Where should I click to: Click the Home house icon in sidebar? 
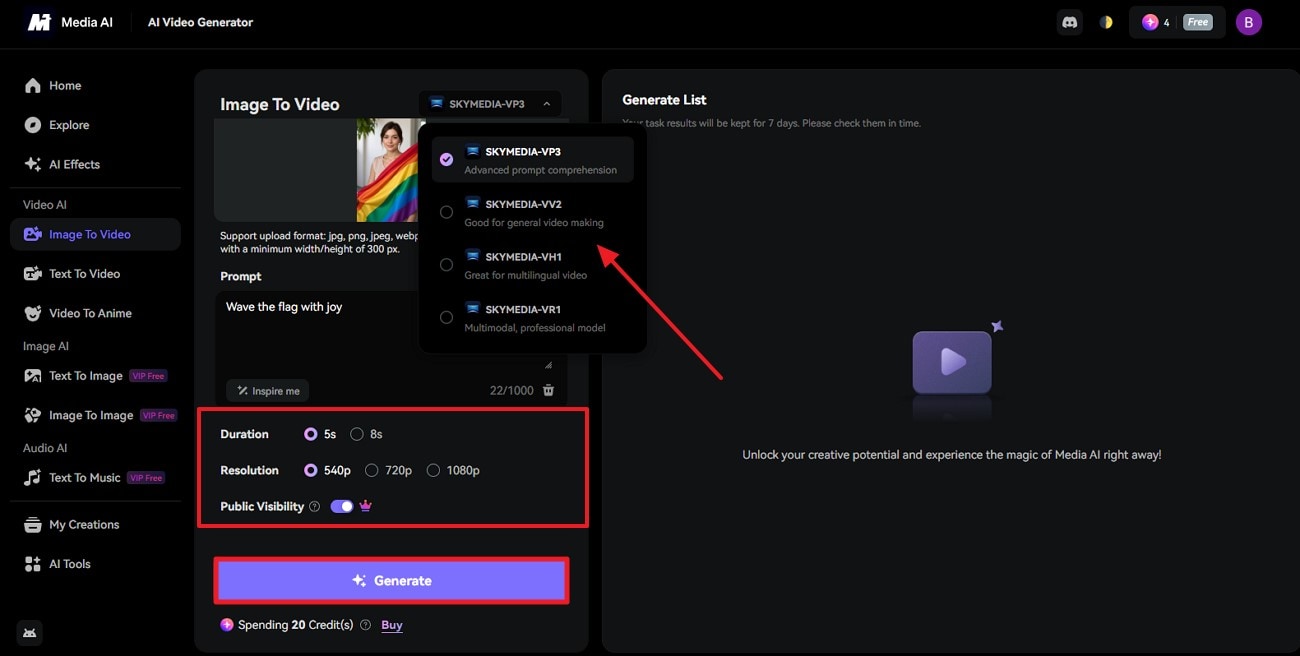tap(33, 86)
